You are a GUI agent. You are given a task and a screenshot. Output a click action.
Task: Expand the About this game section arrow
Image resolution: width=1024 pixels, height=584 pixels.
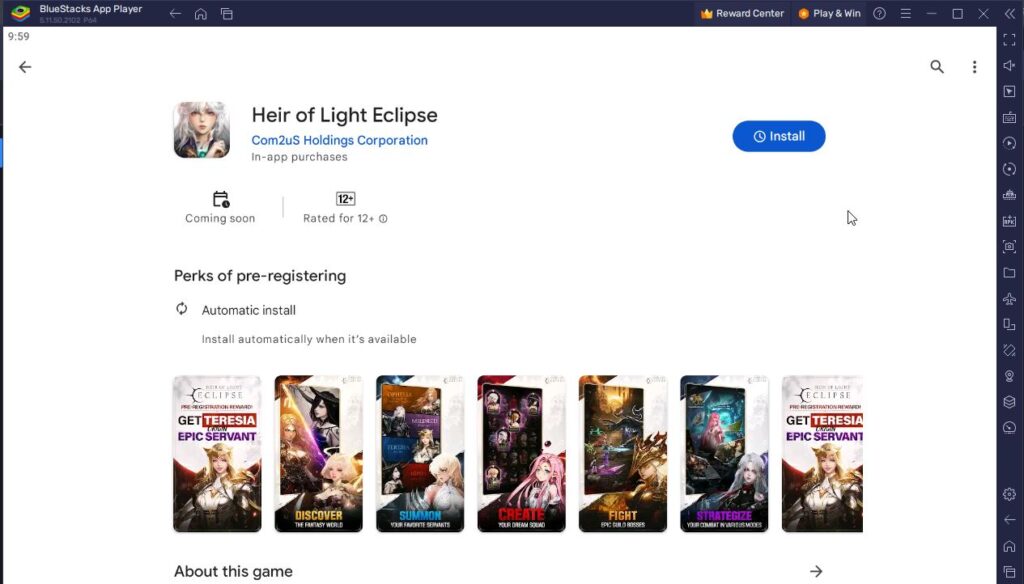(816, 570)
